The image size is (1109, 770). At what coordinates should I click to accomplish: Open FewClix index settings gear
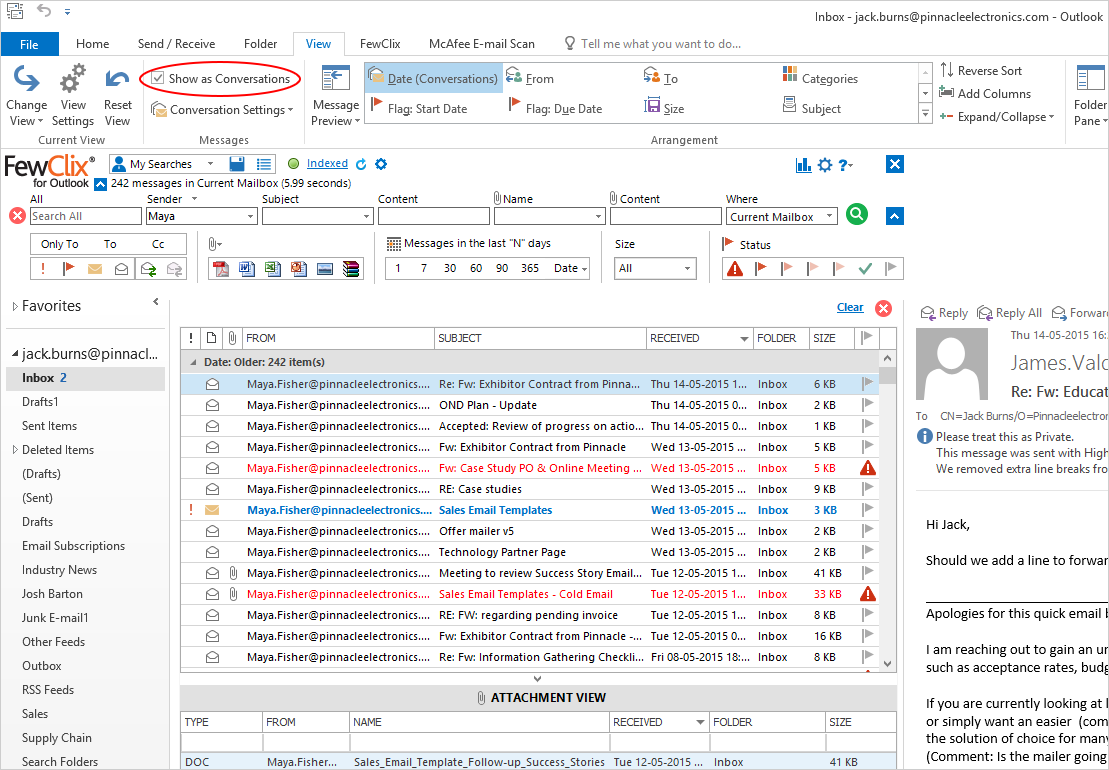tap(381, 164)
